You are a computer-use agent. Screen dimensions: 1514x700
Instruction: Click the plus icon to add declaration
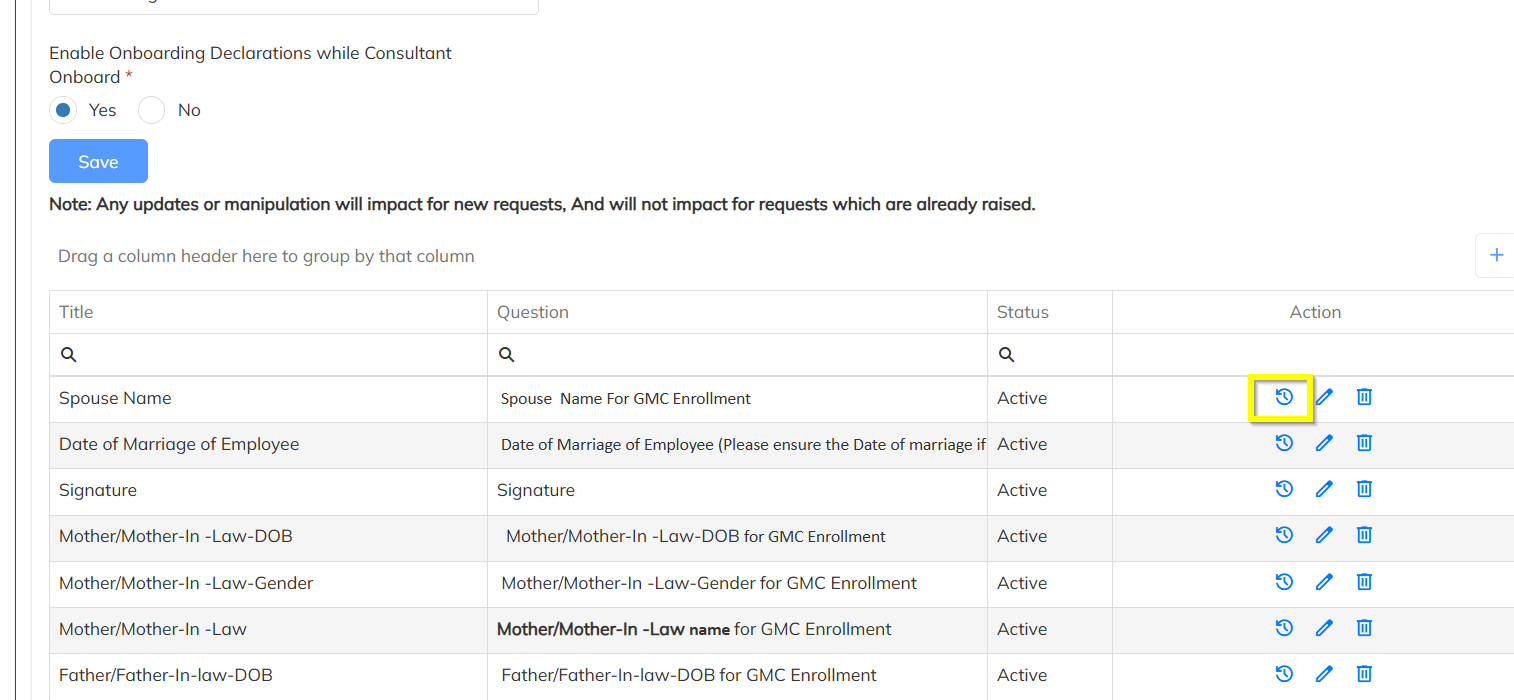1496,255
